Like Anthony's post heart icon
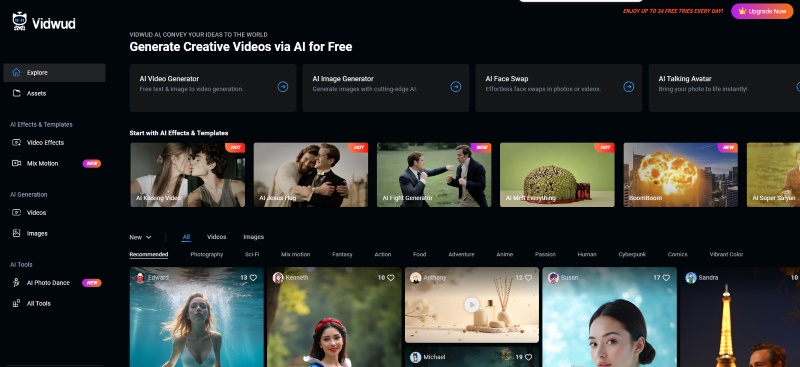The image size is (800, 367). coord(529,278)
